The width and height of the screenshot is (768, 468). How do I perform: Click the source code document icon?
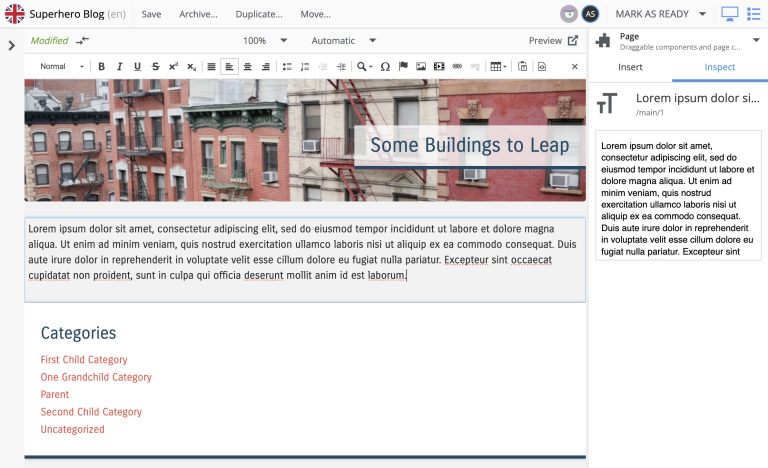tap(542, 67)
